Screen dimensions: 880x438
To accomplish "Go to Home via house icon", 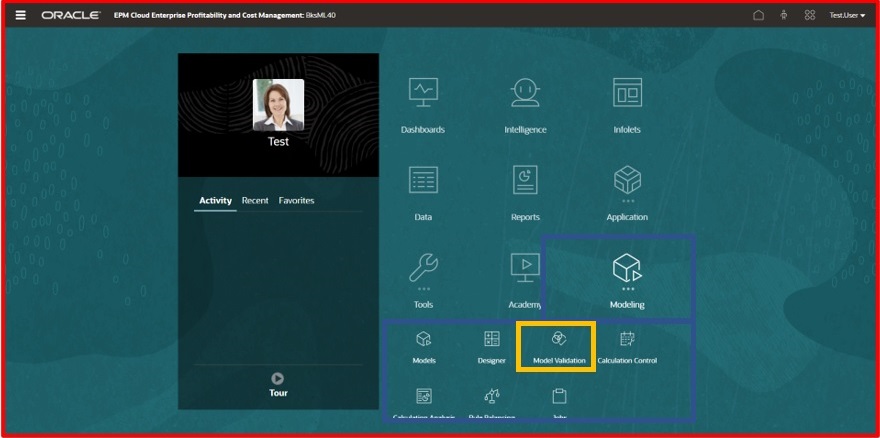I will tap(758, 15).
